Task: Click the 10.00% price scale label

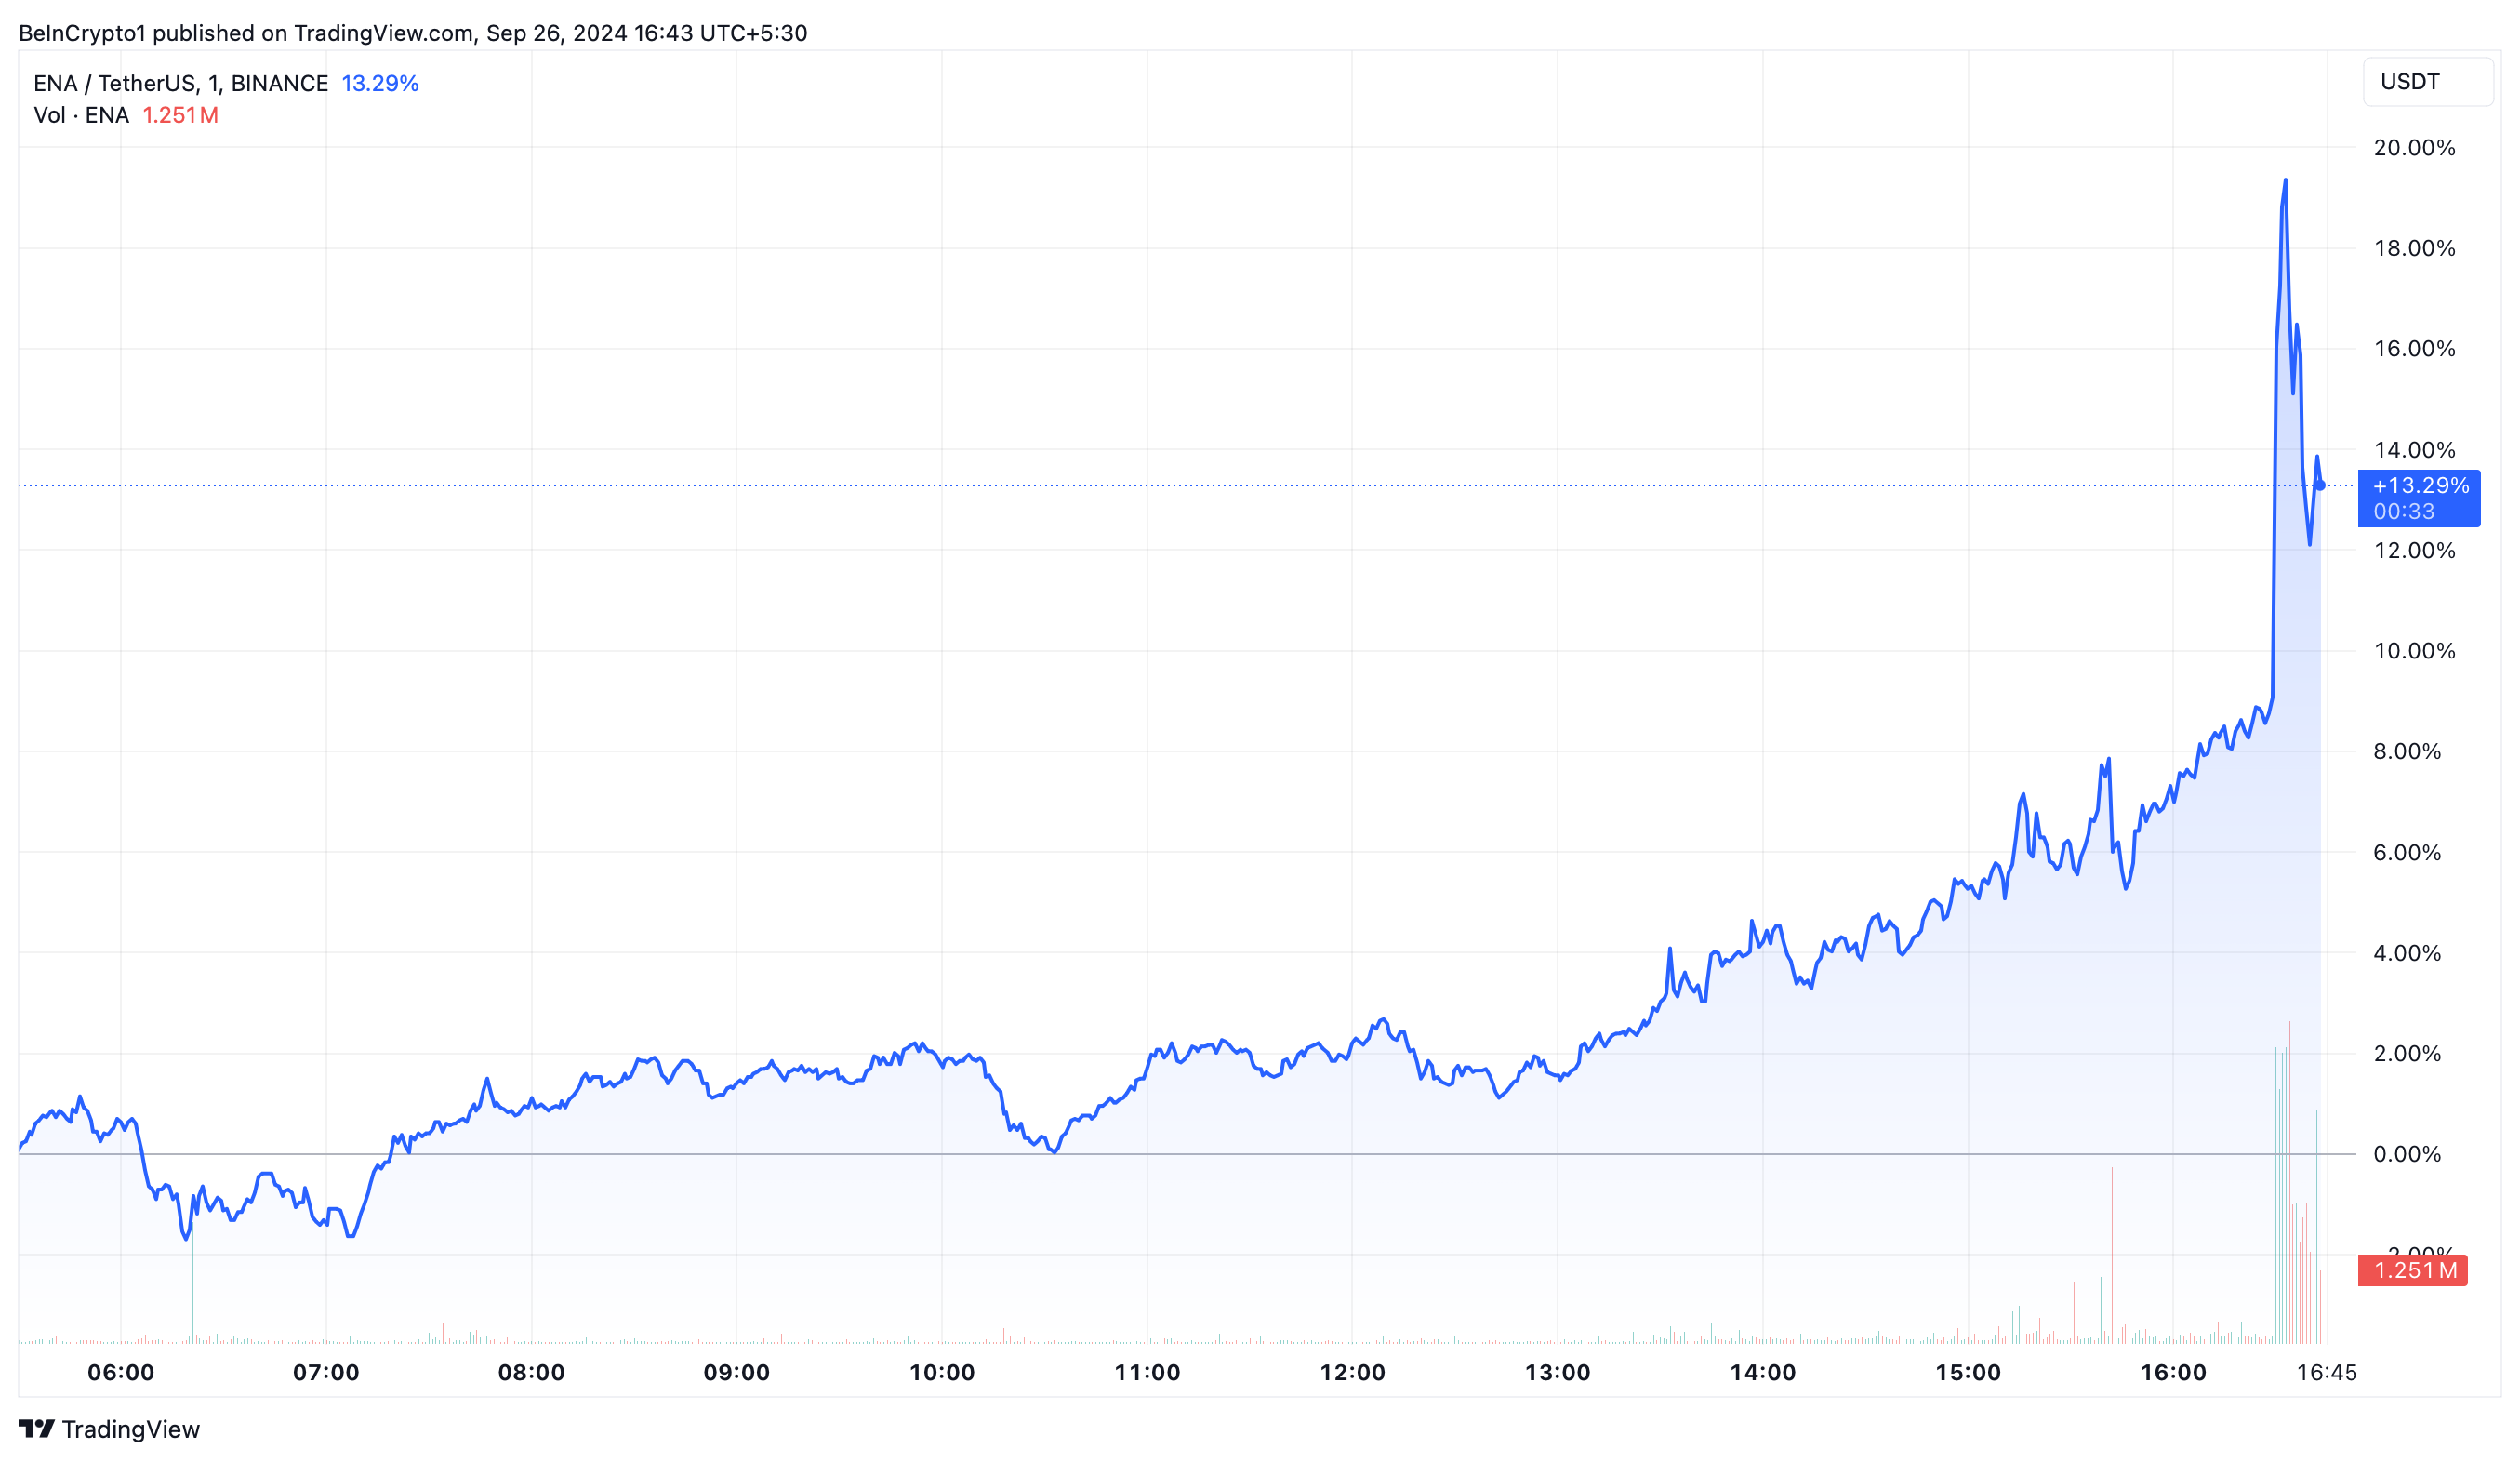Action: tap(2414, 651)
